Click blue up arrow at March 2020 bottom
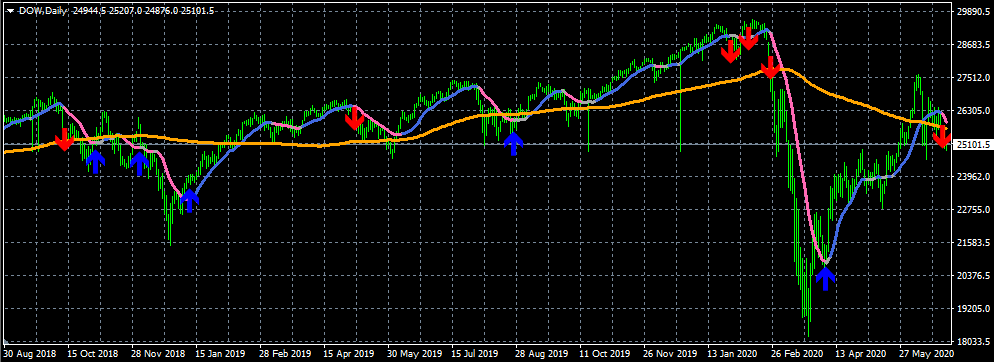994x362 pixels. [825, 279]
